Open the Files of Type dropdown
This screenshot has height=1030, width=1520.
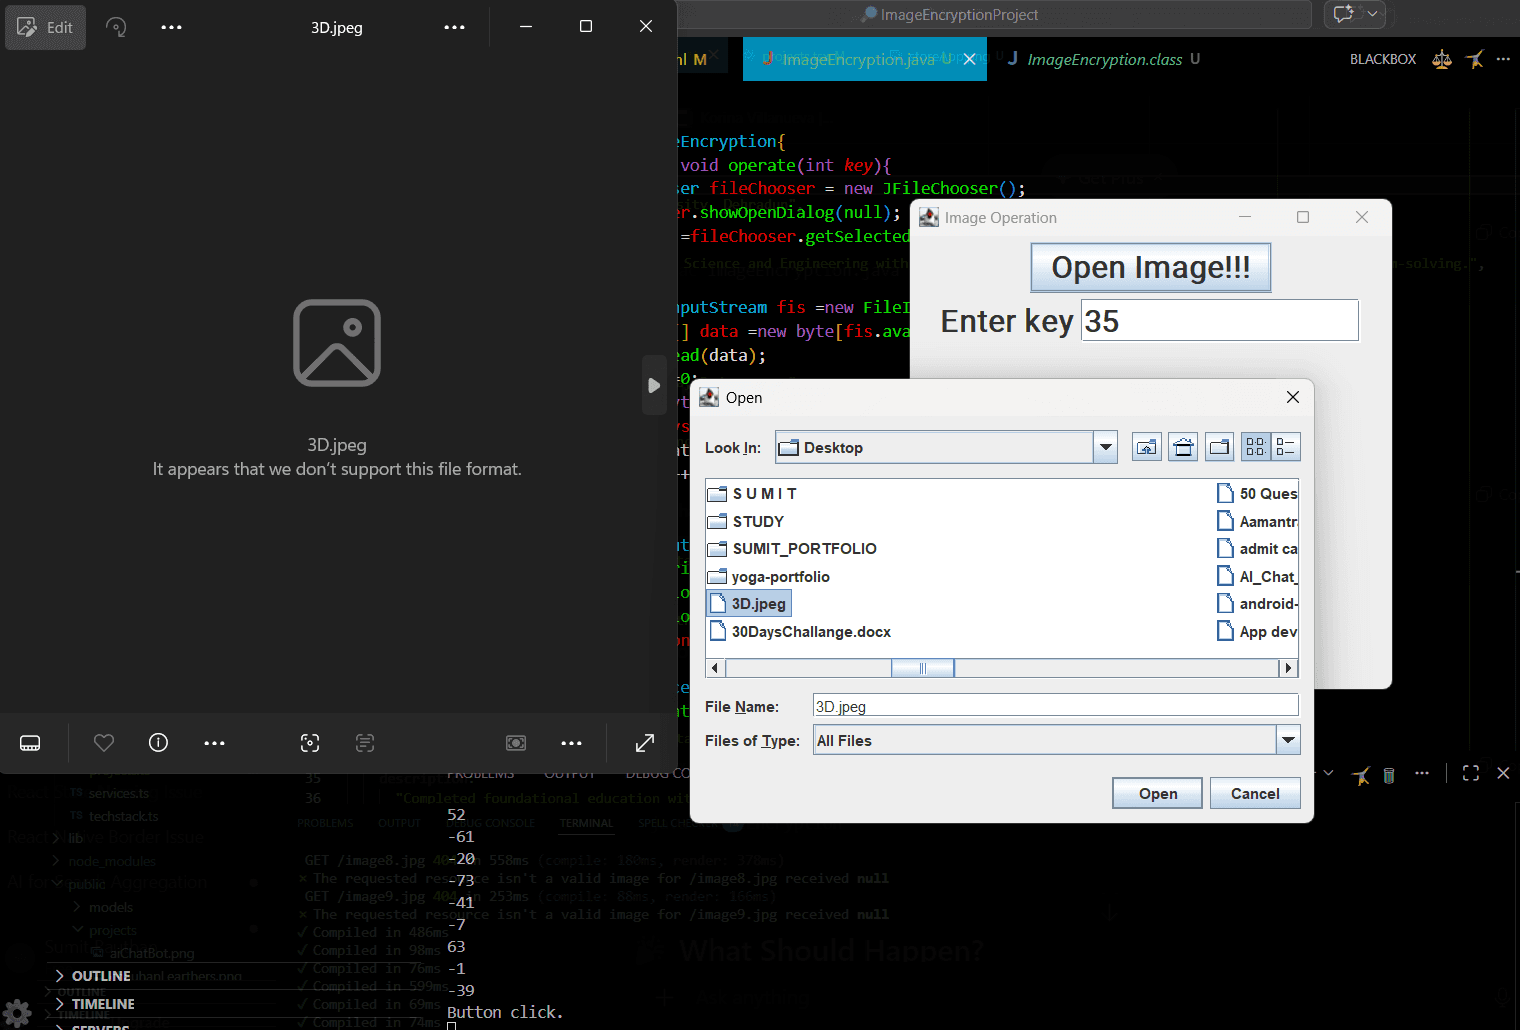[x=1288, y=740]
